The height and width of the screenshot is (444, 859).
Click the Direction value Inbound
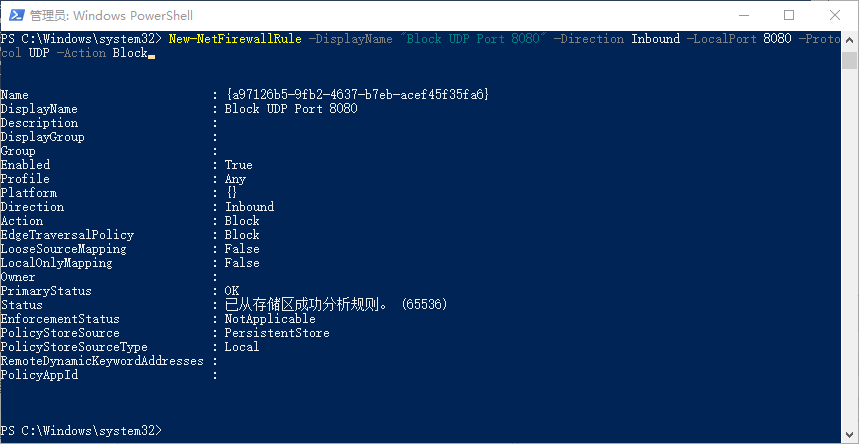click(x=249, y=207)
